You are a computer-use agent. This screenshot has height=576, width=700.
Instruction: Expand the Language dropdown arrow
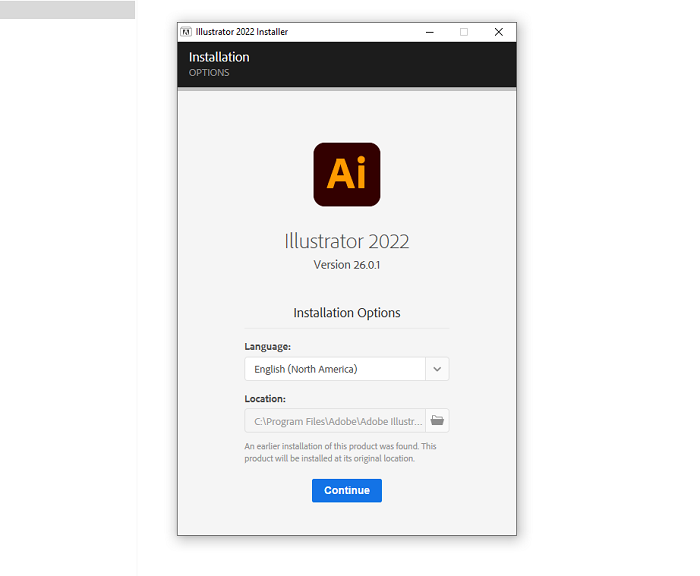[x=437, y=369]
